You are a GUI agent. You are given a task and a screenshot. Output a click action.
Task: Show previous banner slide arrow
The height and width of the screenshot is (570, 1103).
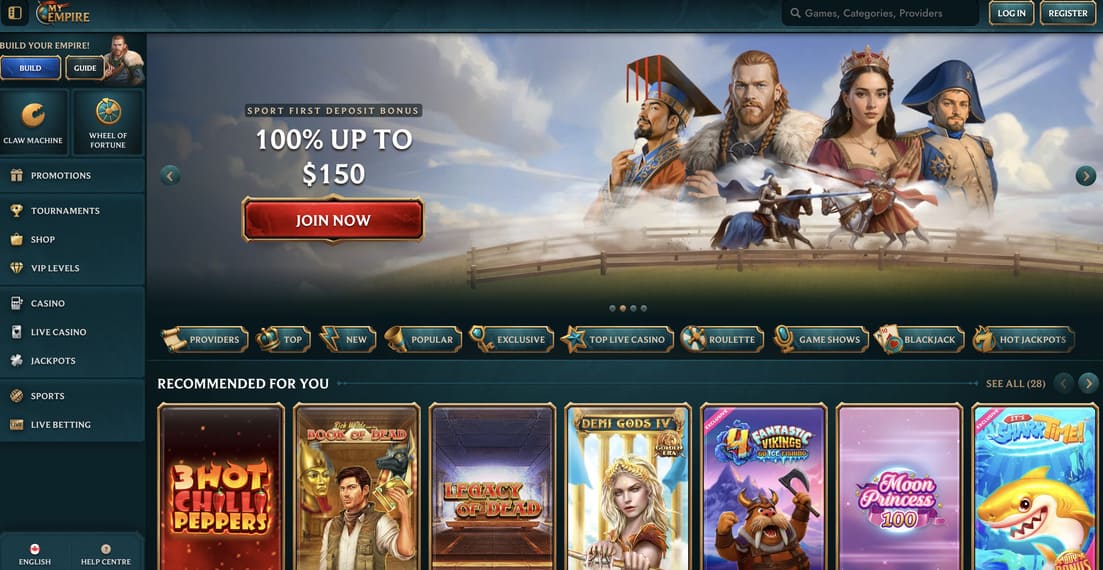coord(170,175)
